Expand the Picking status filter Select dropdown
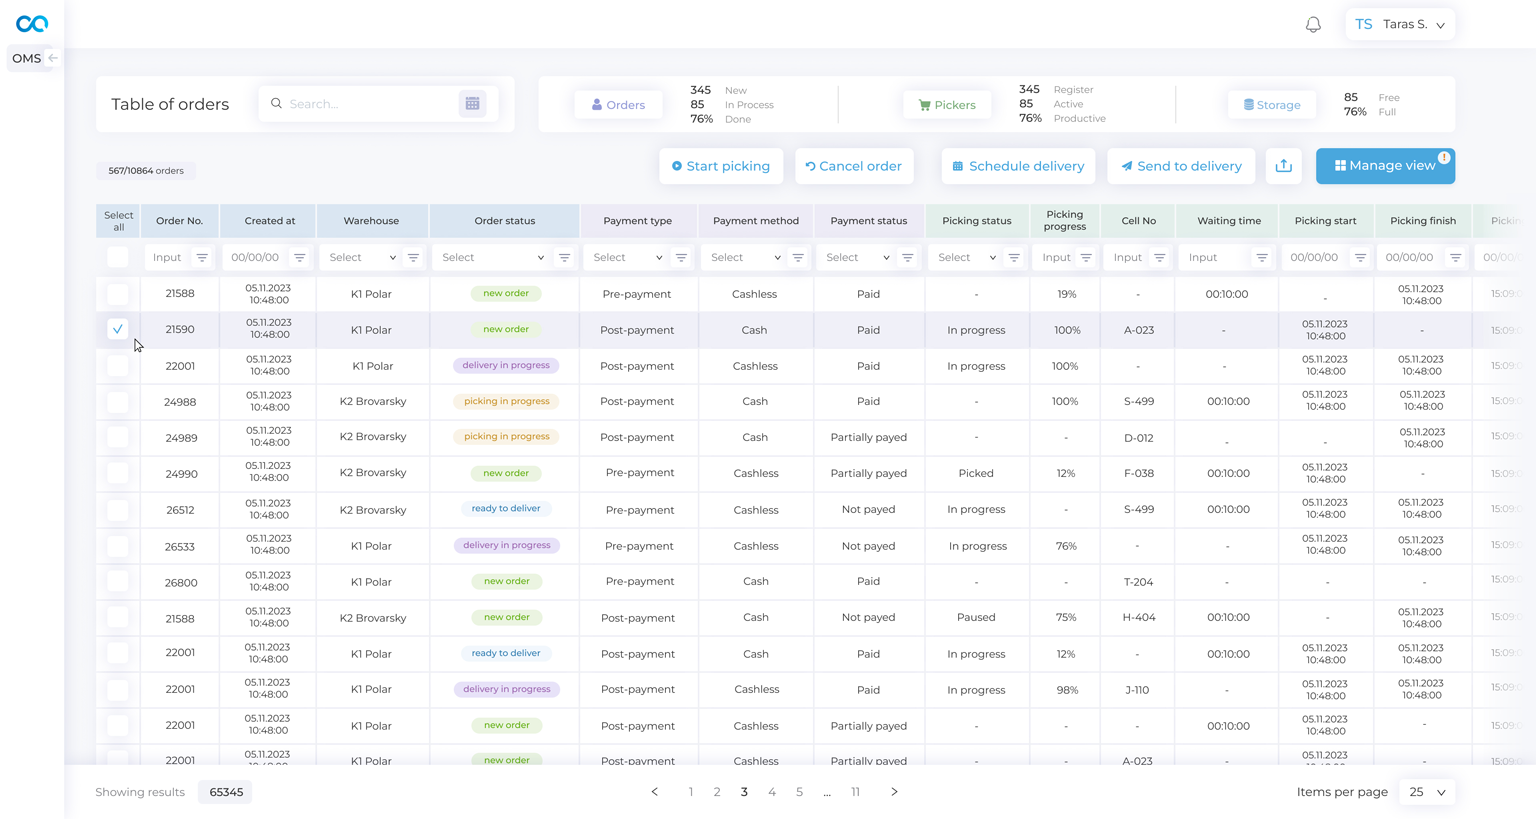The width and height of the screenshot is (1536, 819). point(965,258)
